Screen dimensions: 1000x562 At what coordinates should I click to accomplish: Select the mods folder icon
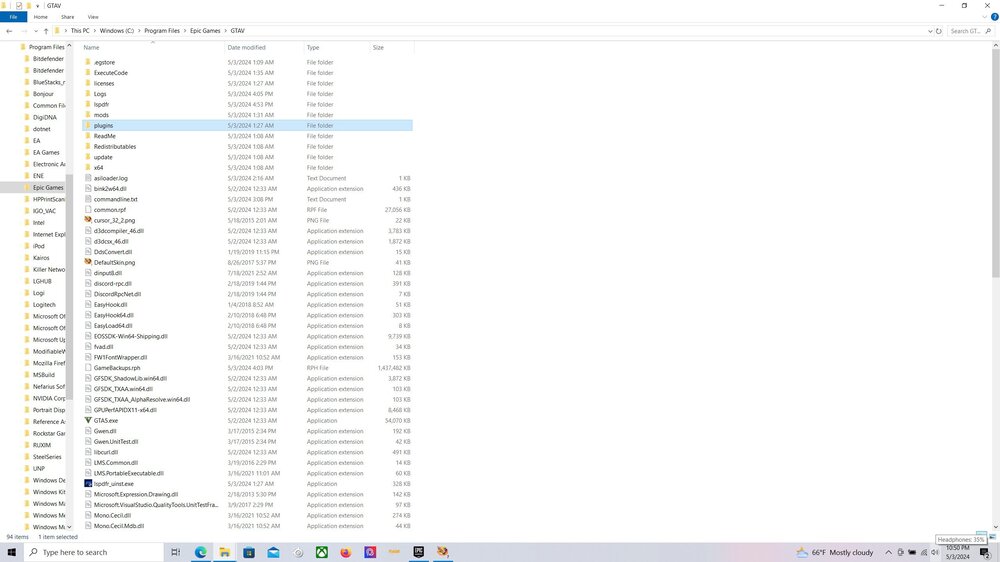(88, 115)
